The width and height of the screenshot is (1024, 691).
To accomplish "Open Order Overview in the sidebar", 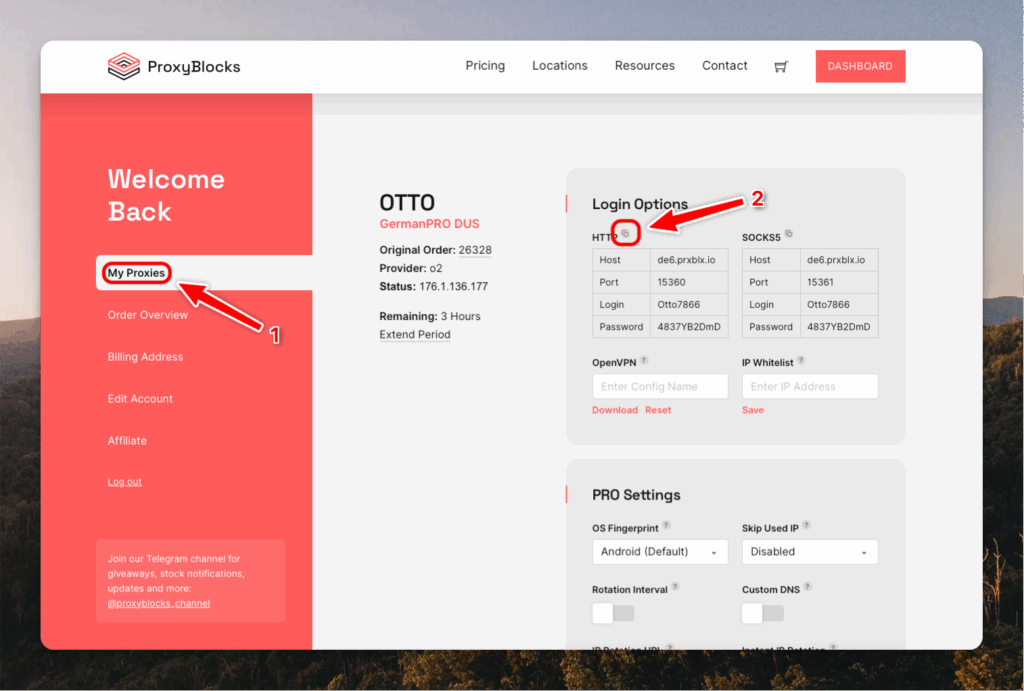I will [x=148, y=315].
